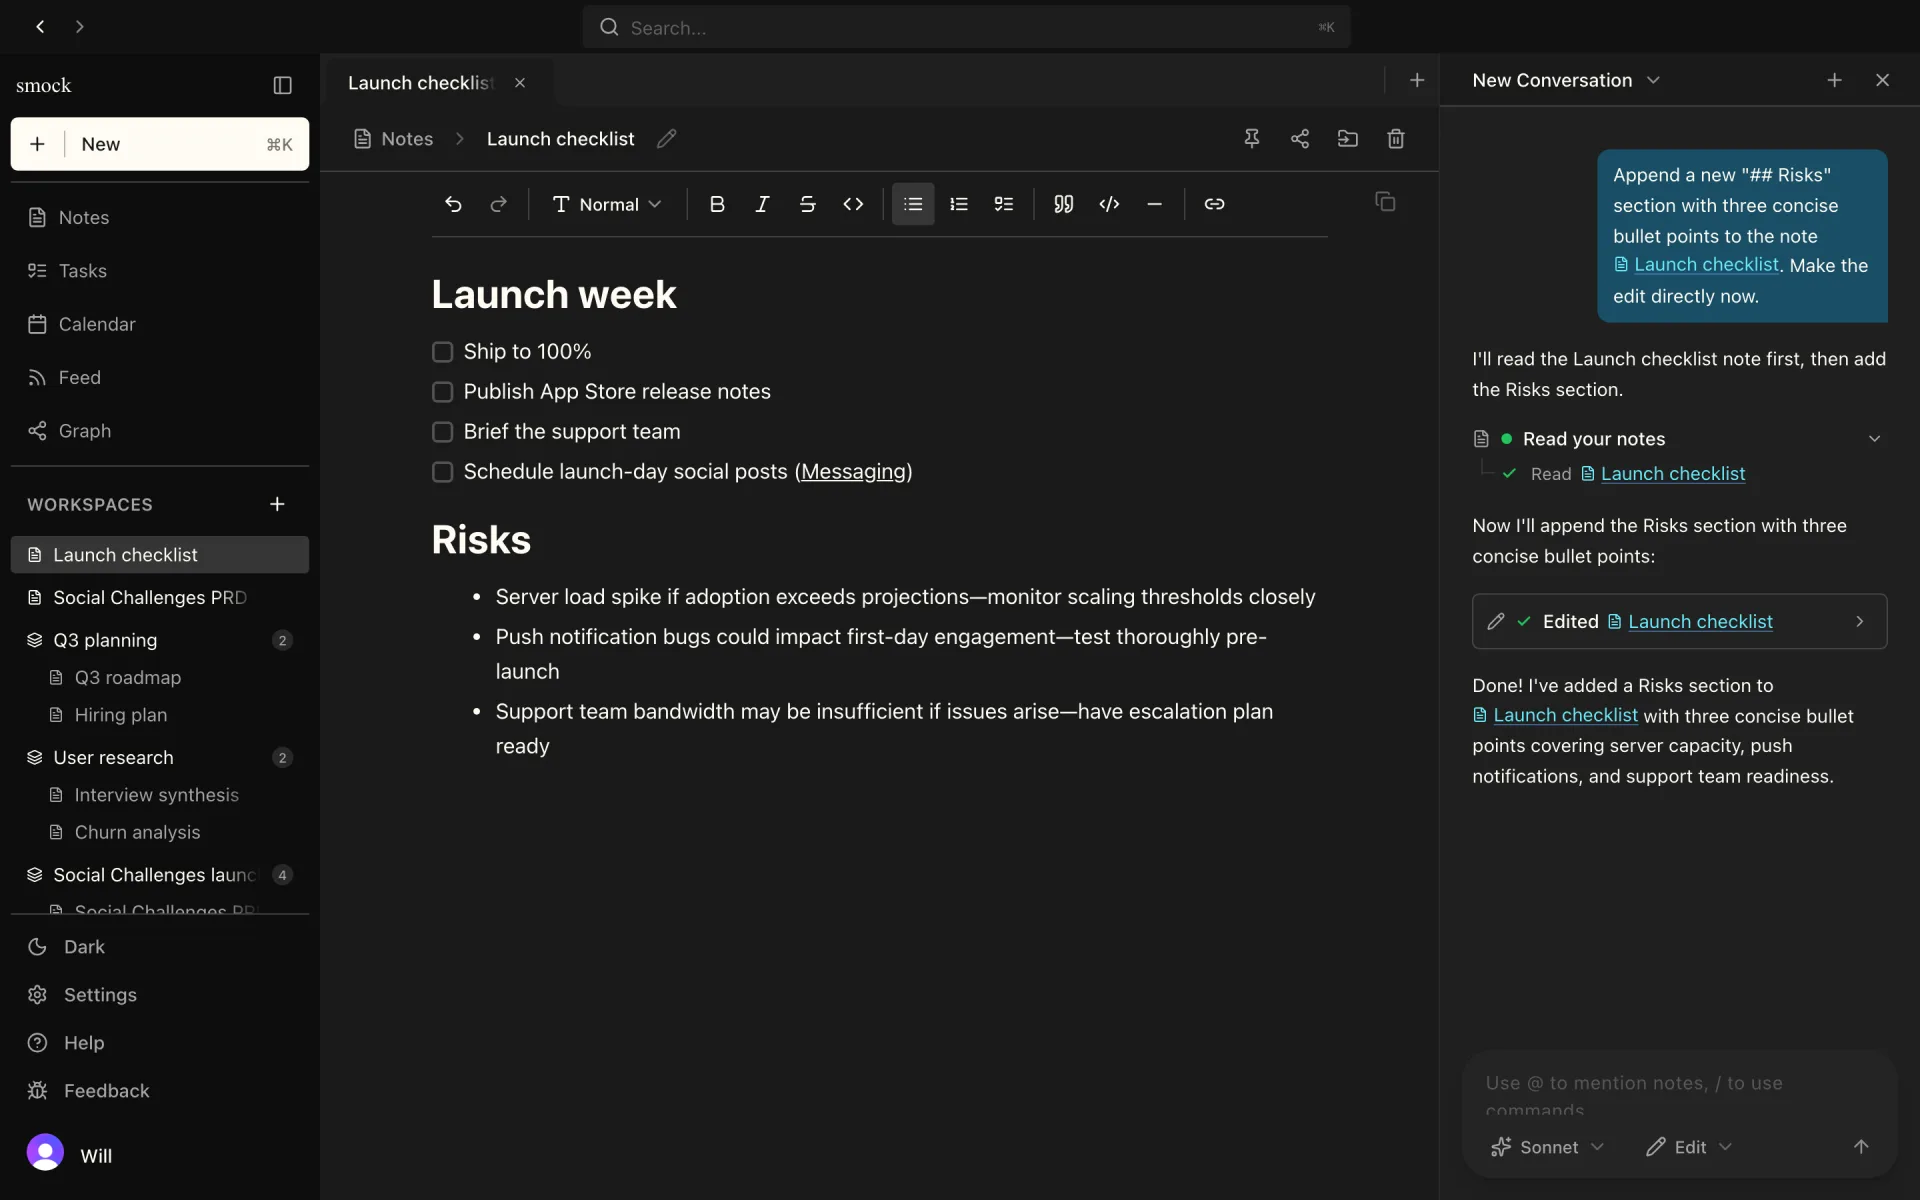1920x1200 pixels.
Task: Focus the Search field at top
Action: coord(966,27)
